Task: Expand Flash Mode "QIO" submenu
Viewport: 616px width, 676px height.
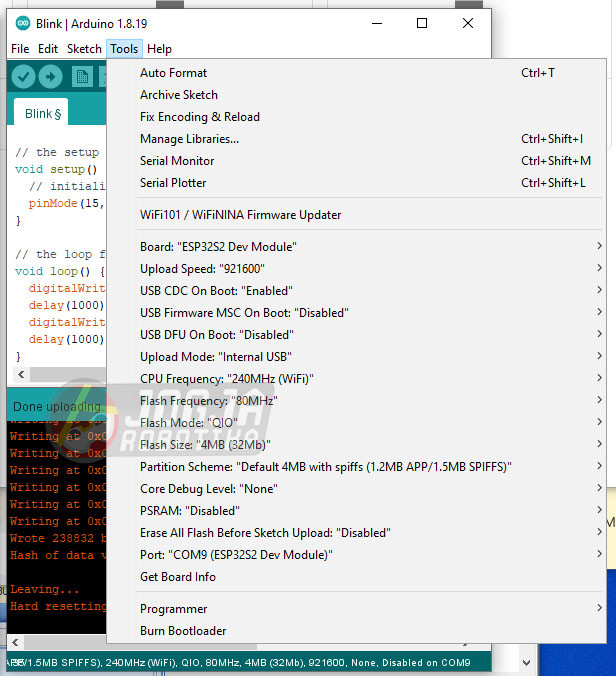Action: [356, 422]
